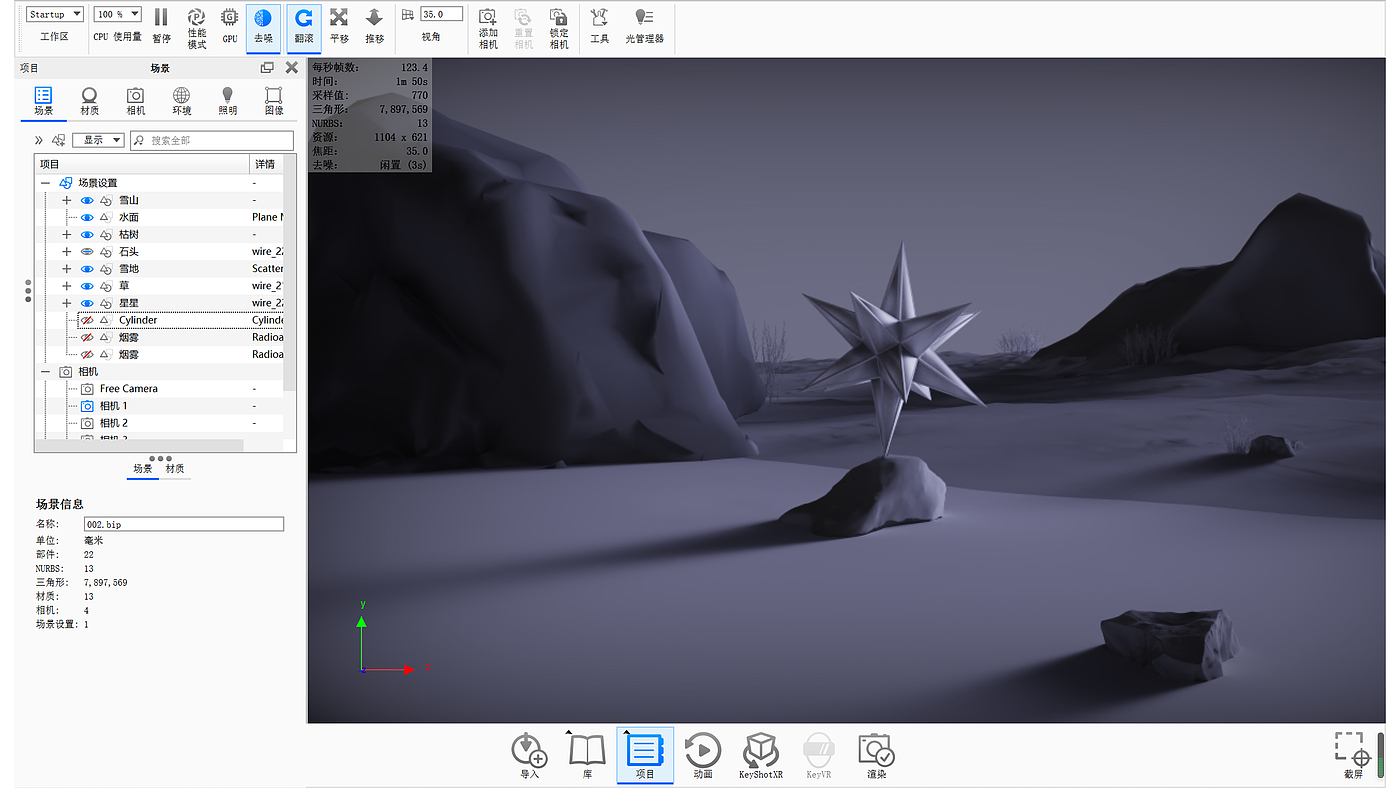Take a screenshot with 截屏 button
Image resolution: width=1400 pixels, height=788 pixels.
(1353, 755)
